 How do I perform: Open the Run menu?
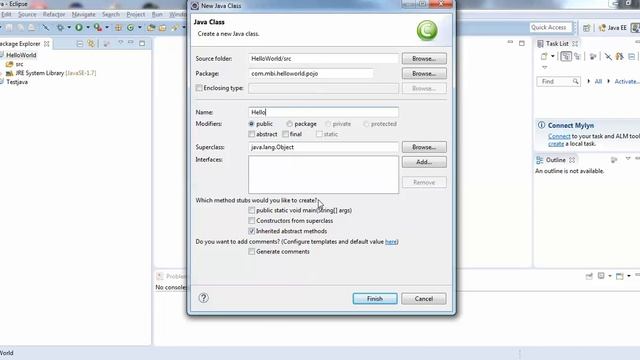tap(157, 14)
